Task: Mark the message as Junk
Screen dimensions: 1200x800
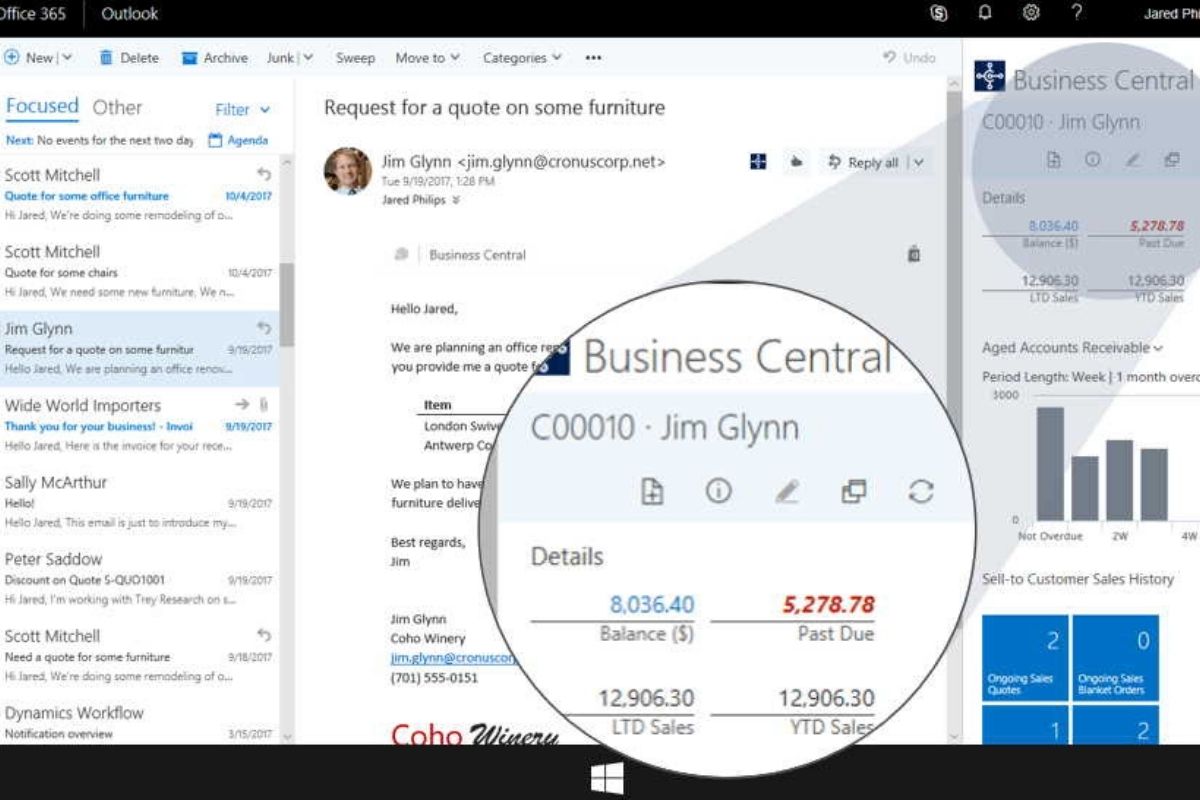Action: click(x=280, y=58)
